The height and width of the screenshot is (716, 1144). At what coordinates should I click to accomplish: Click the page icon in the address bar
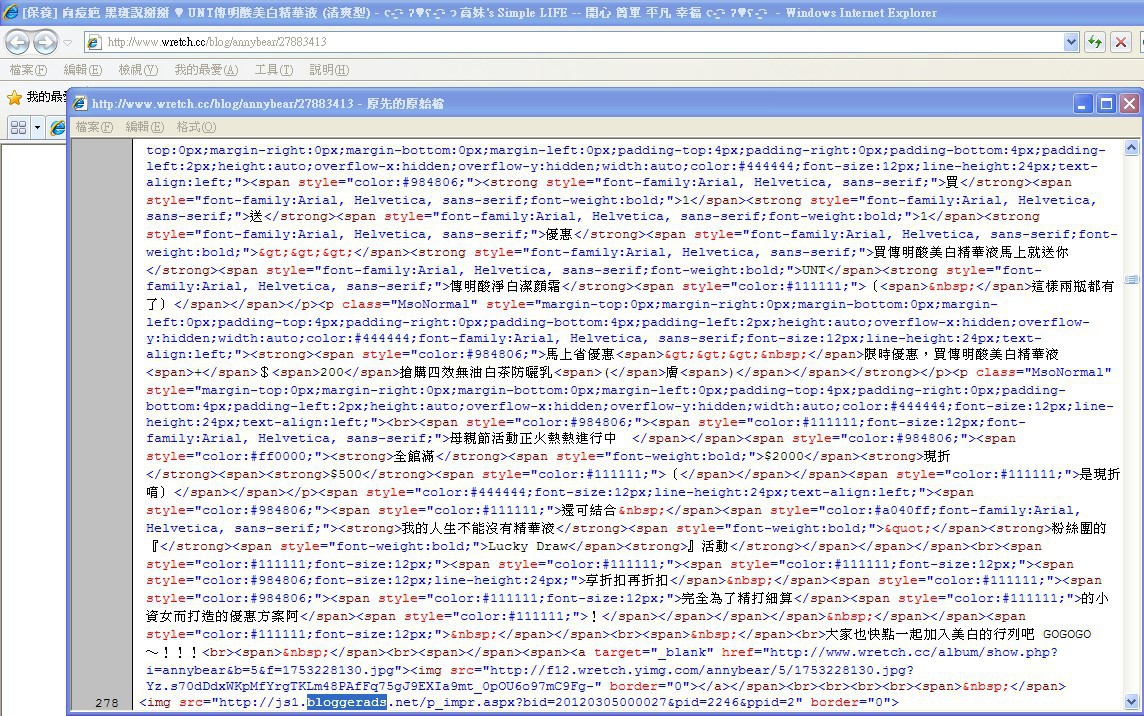(x=94, y=42)
